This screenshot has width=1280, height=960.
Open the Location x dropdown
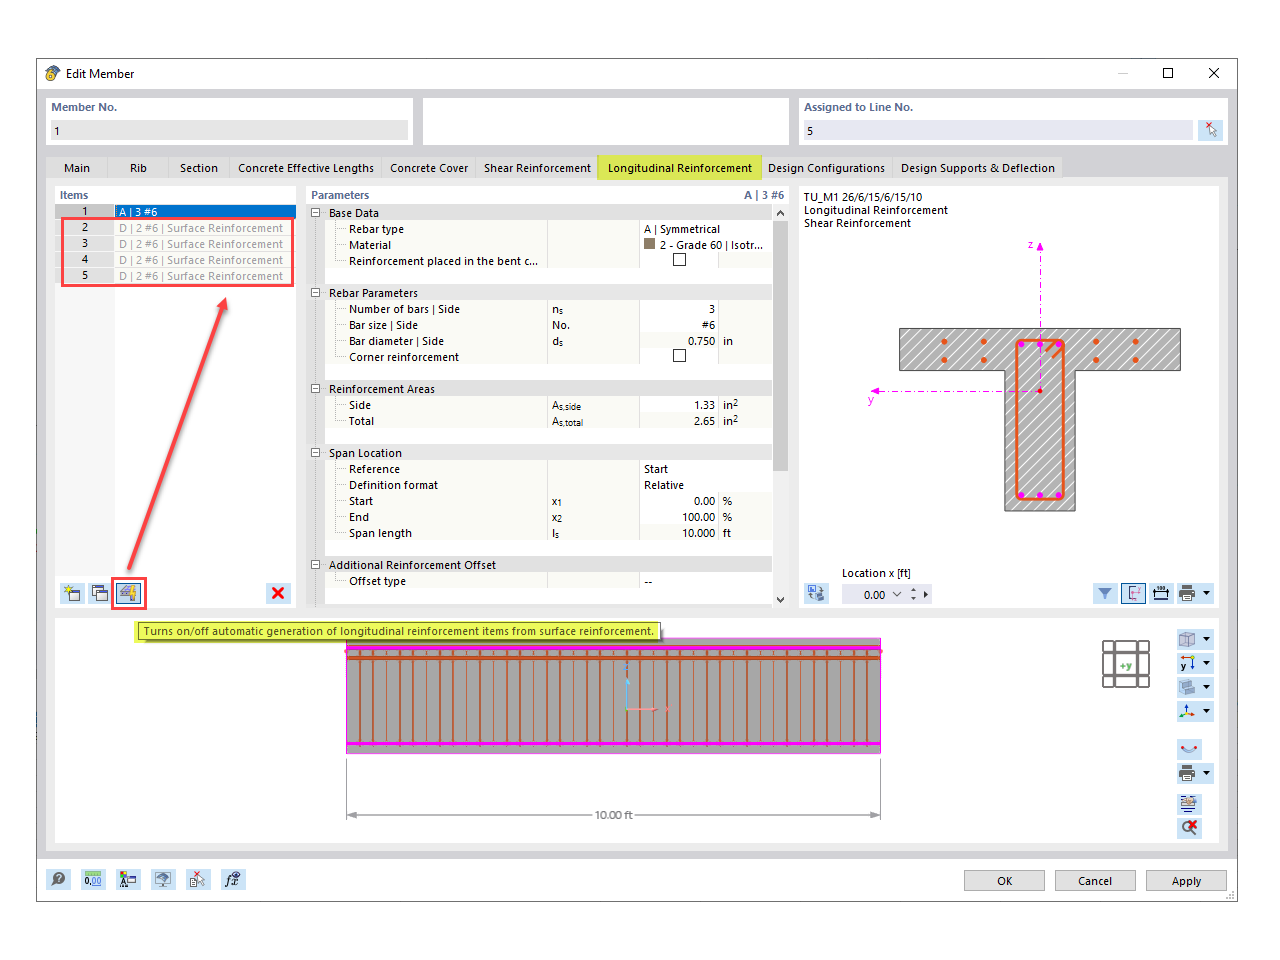(897, 593)
